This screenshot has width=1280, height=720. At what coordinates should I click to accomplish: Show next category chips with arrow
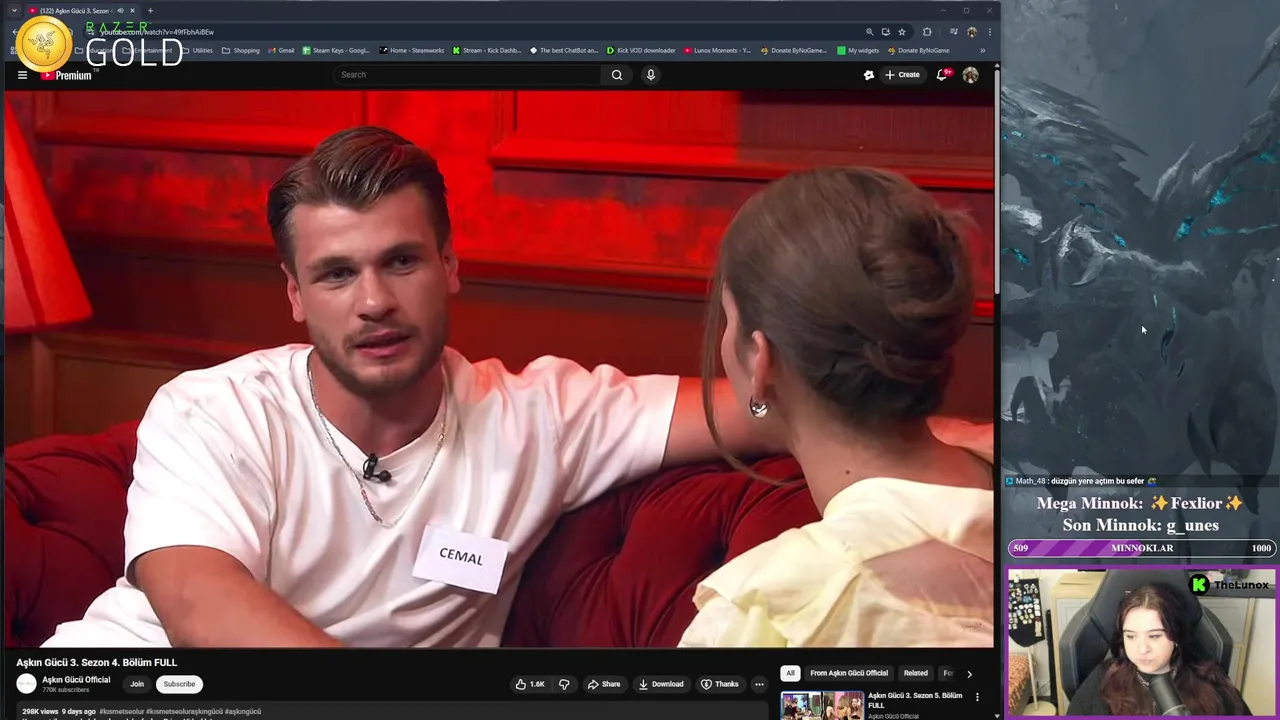pyautogui.click(x=969, y=674)
